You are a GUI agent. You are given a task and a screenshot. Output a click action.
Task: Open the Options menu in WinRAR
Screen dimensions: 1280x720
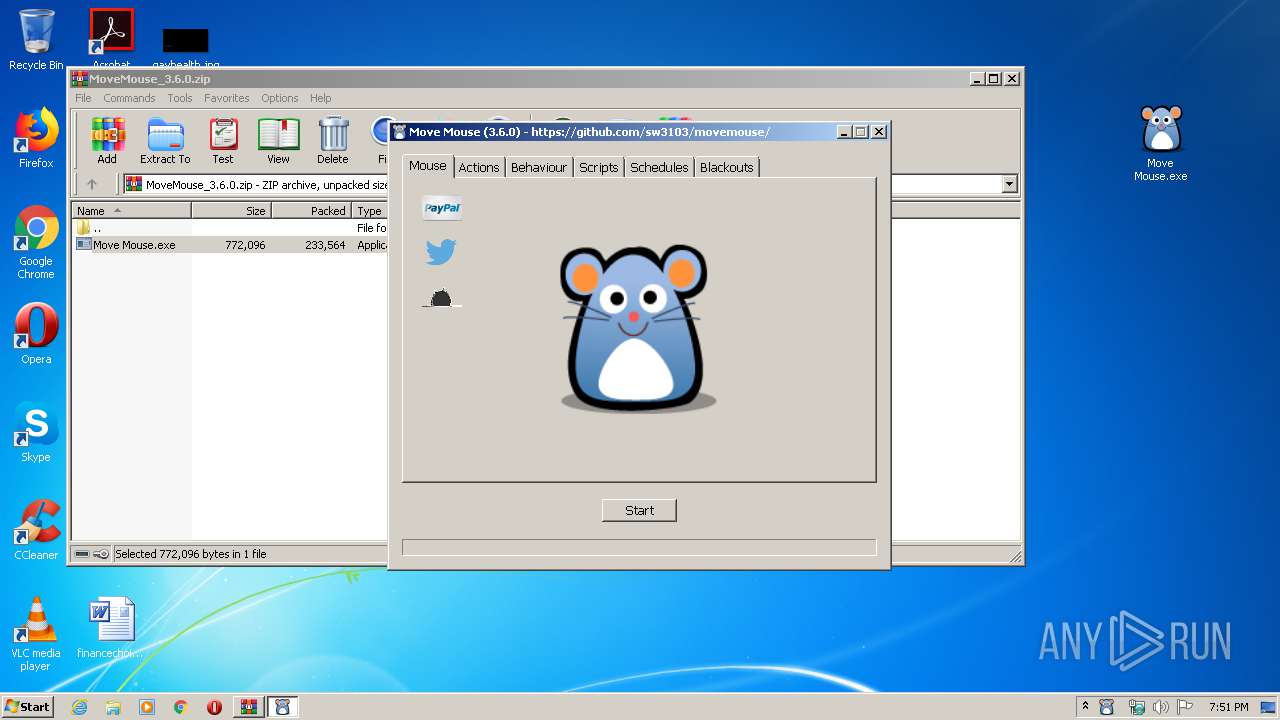tap(280, 98)
